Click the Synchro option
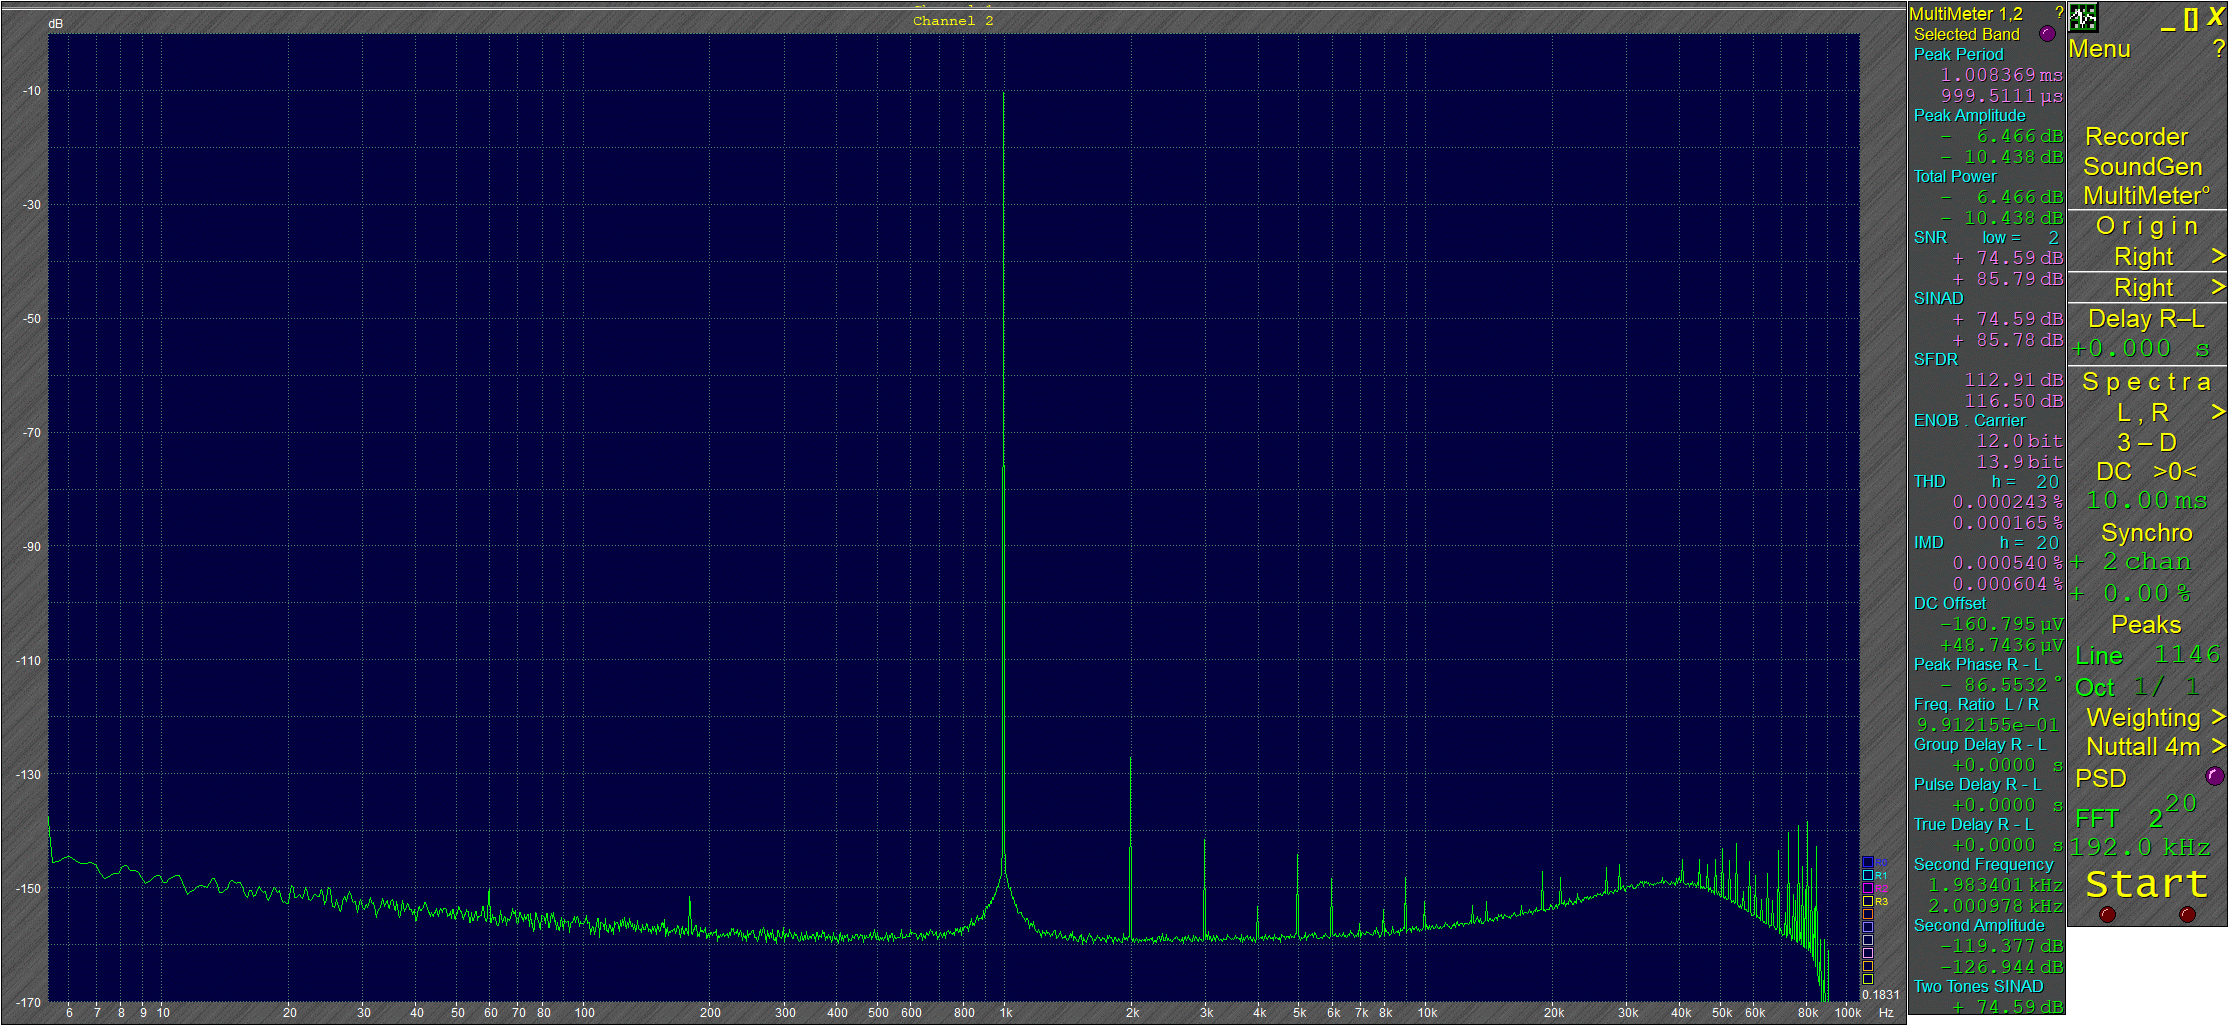2229x1026 pixels. (x=2147, y=533)
